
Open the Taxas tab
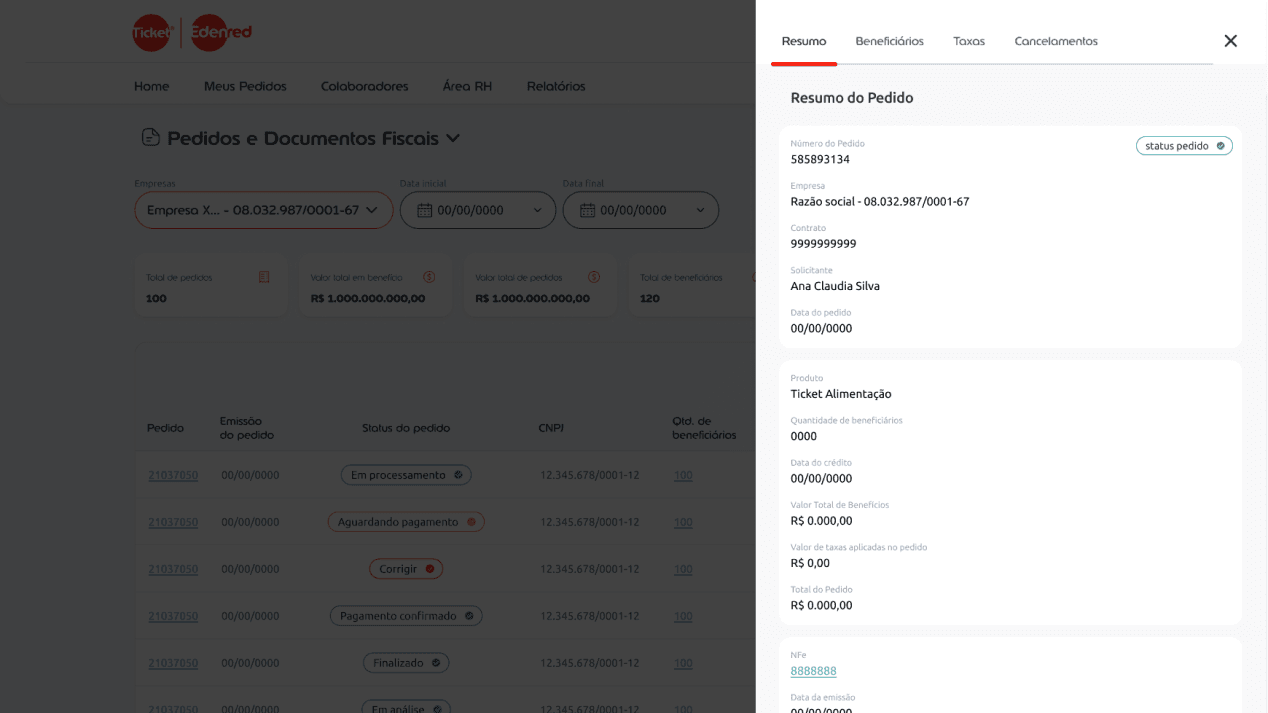[969, 41]
